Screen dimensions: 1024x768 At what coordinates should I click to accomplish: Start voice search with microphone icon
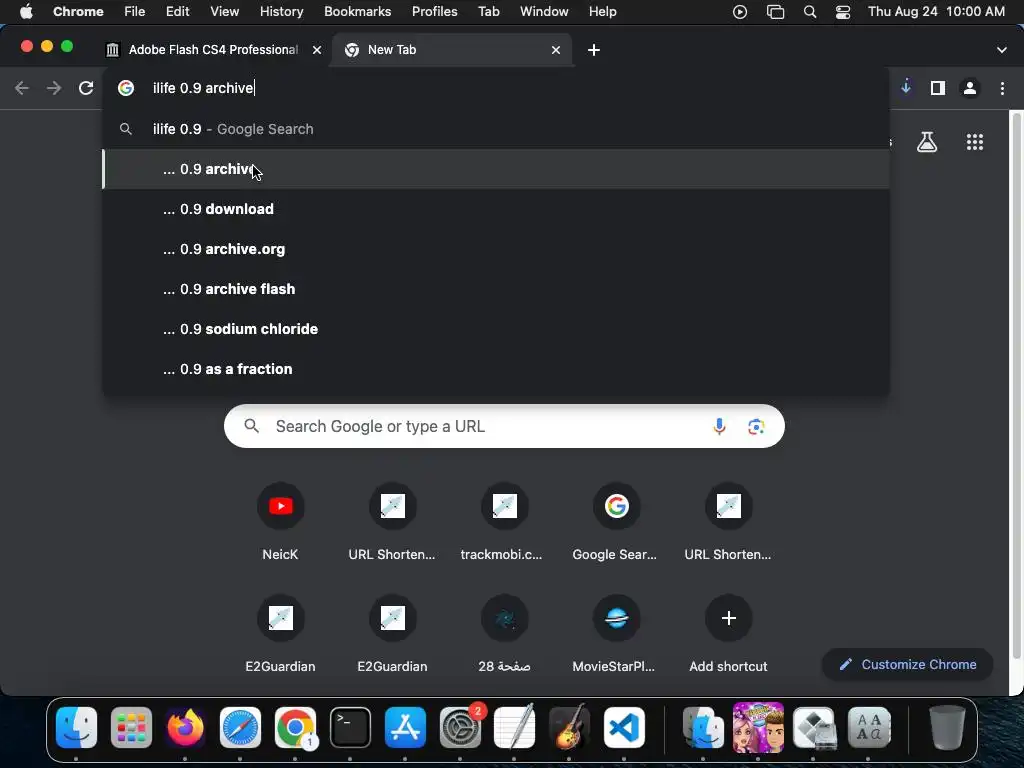coord(719,426)
